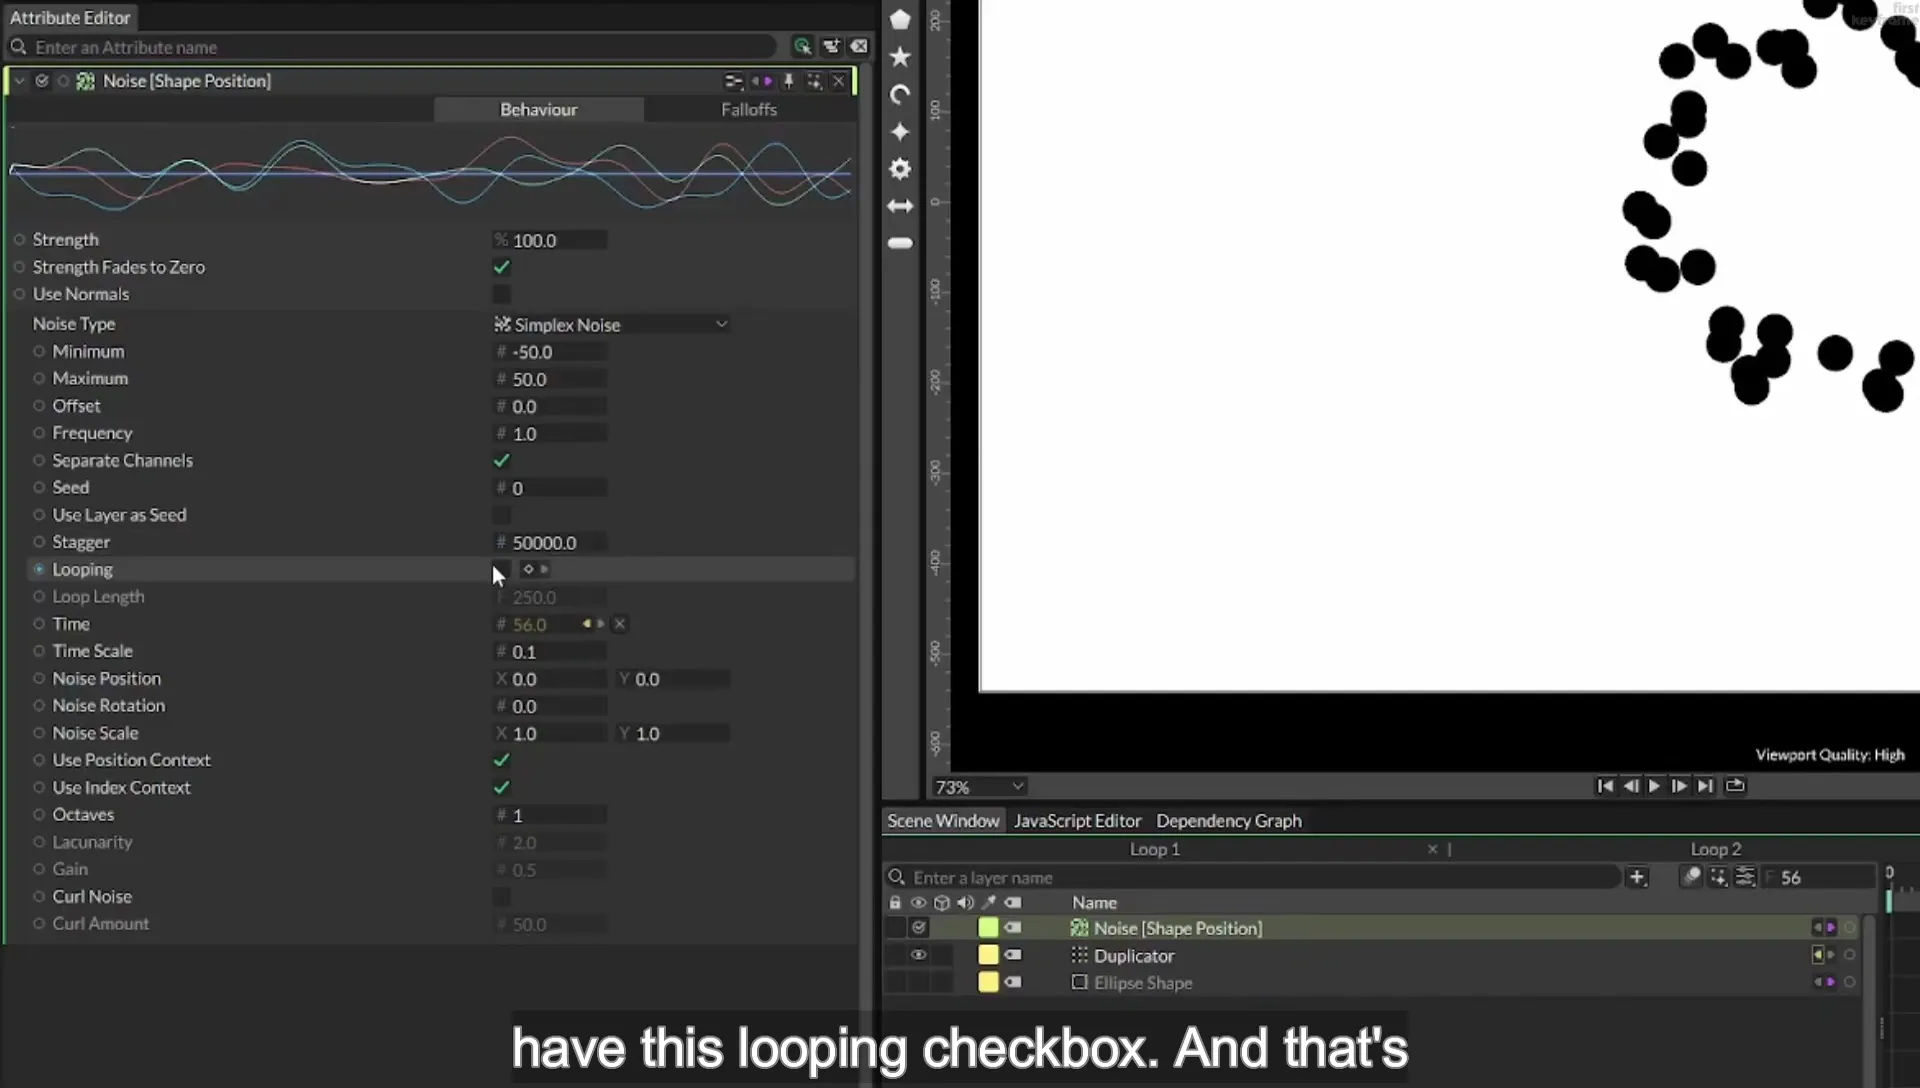Step to the next frame

click(1679, 786)
